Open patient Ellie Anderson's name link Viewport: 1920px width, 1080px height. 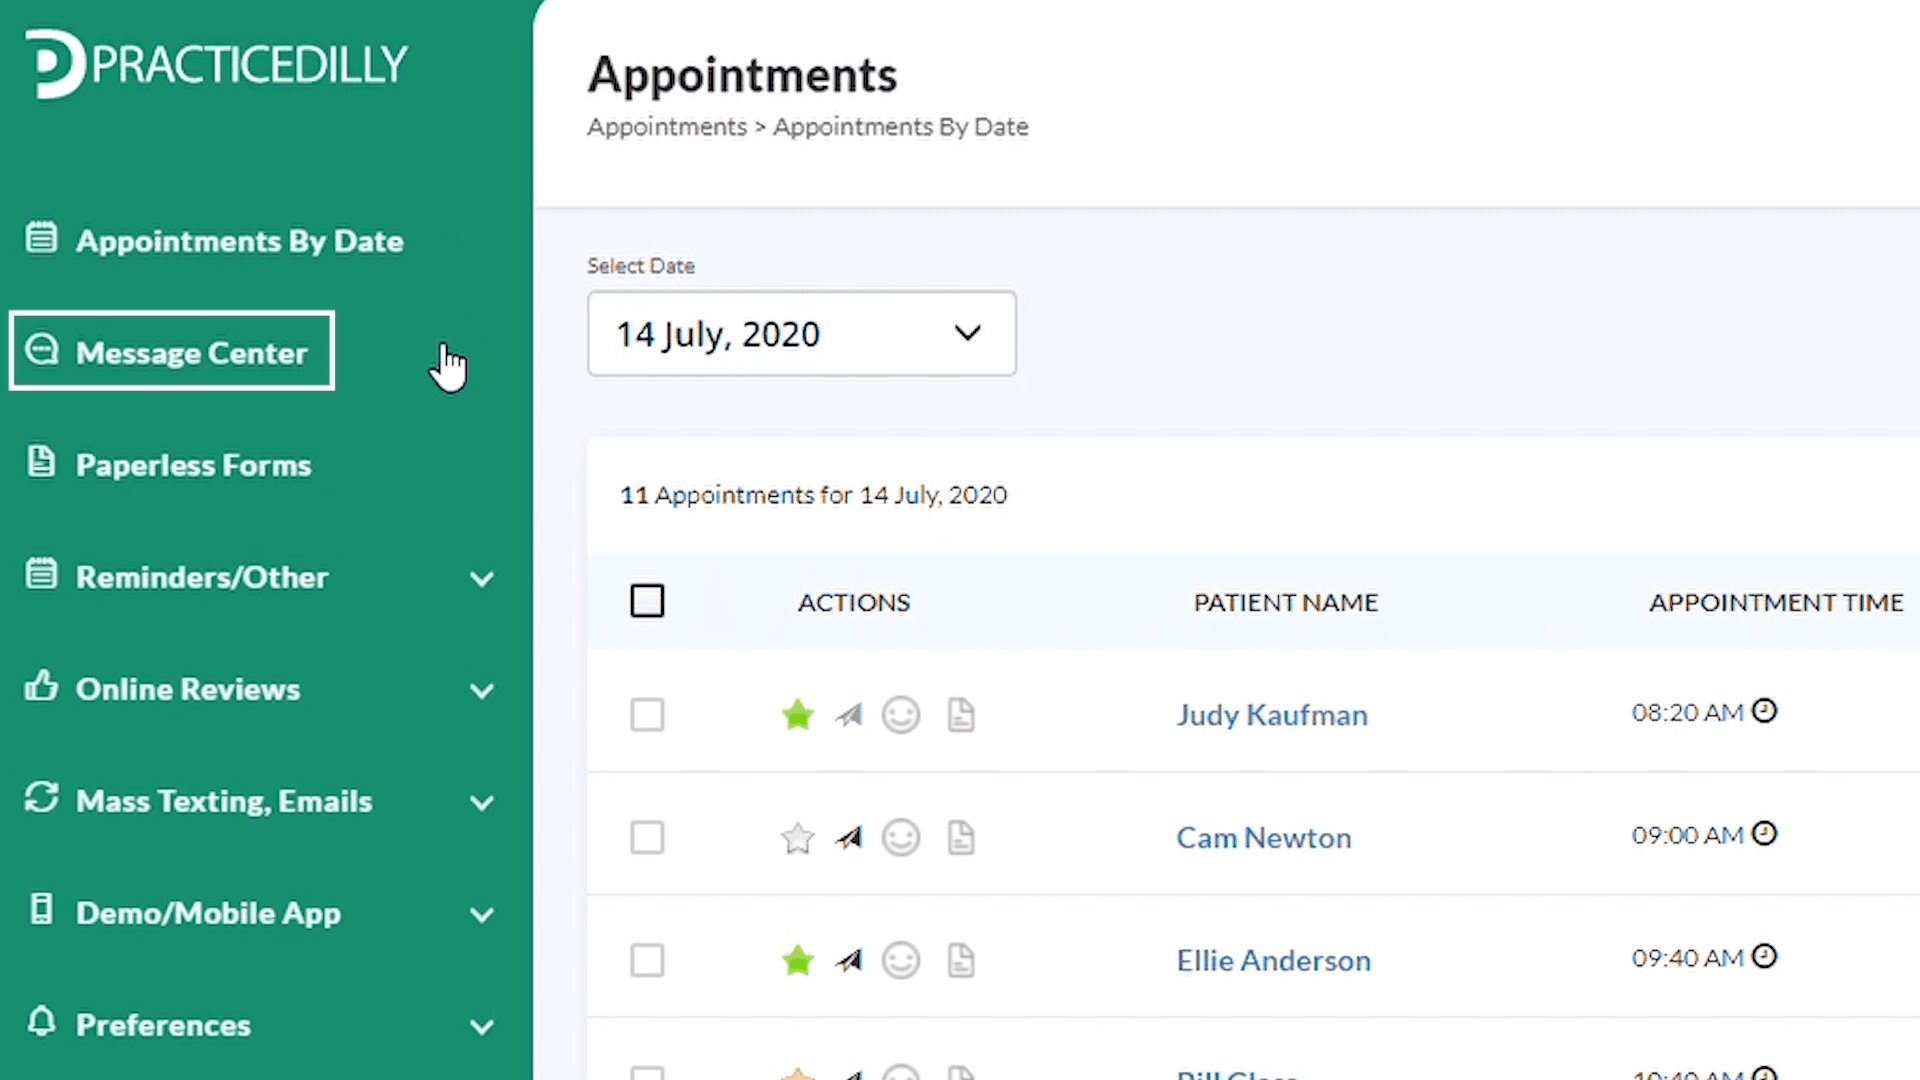[1274, 961]
